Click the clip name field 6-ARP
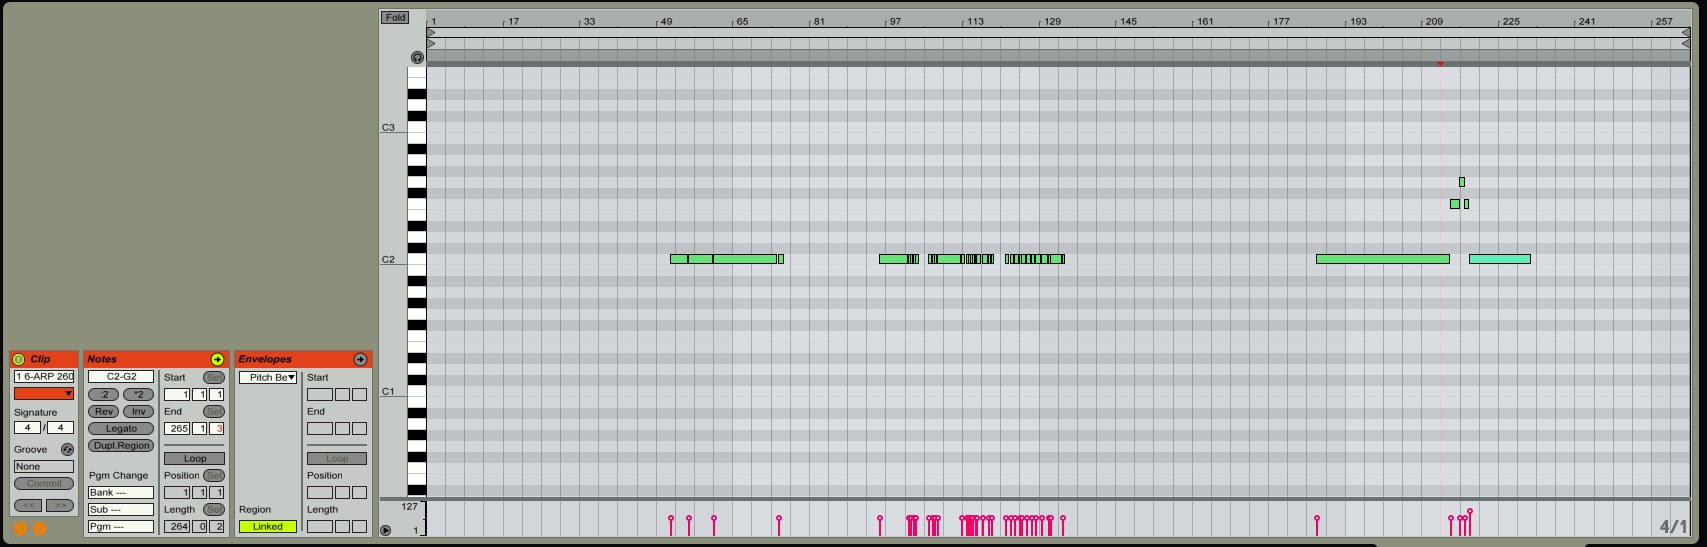 pos(44,376)
